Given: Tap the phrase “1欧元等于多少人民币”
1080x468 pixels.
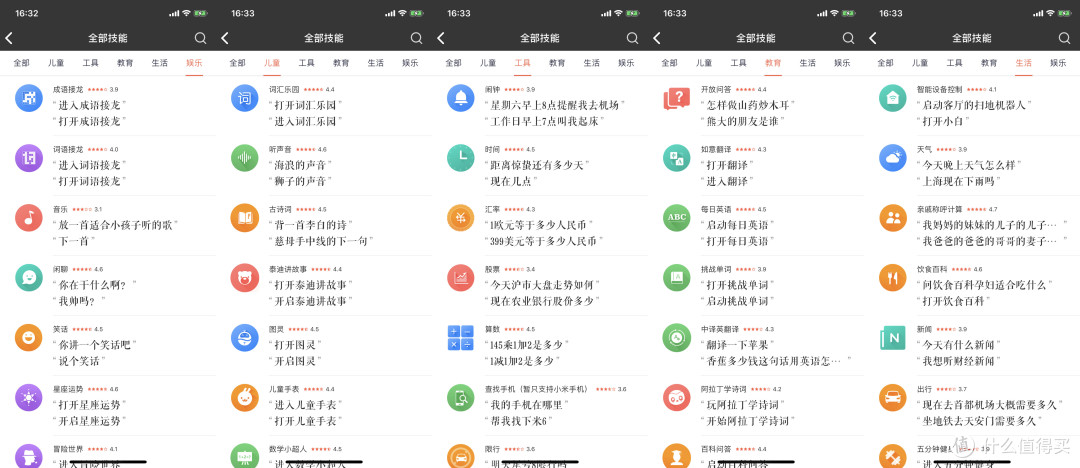Looking at the screenshot, I should pos(539,225).
